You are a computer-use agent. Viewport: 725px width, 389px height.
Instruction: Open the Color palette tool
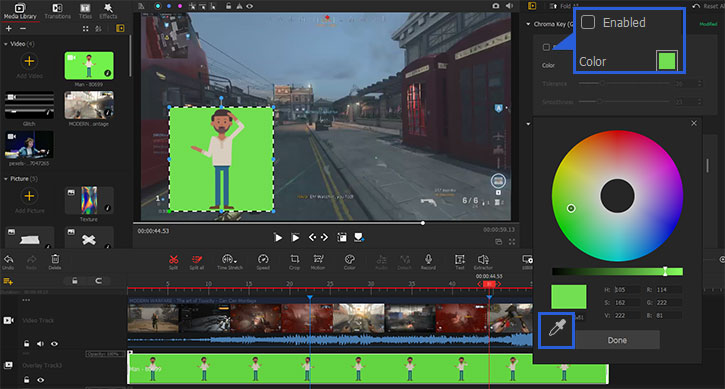350,262
